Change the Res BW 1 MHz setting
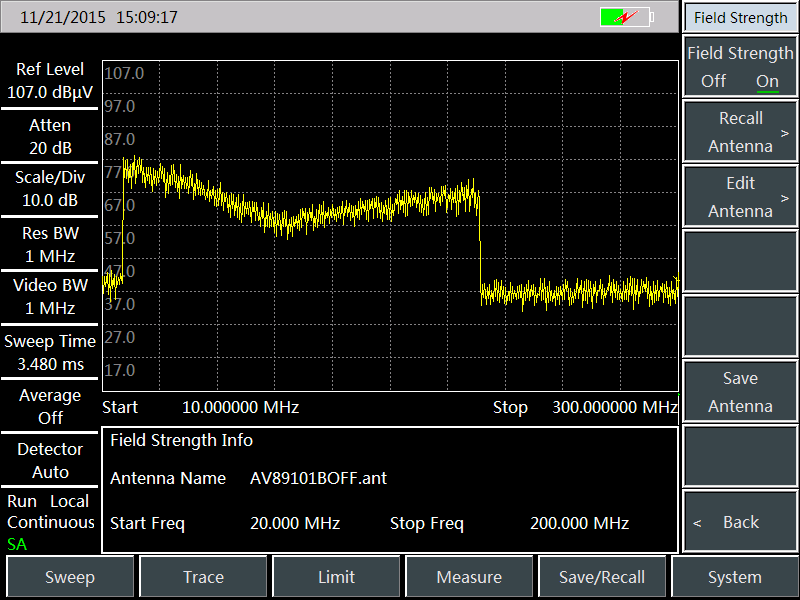 pyautogui.click(x=50, y=245)
